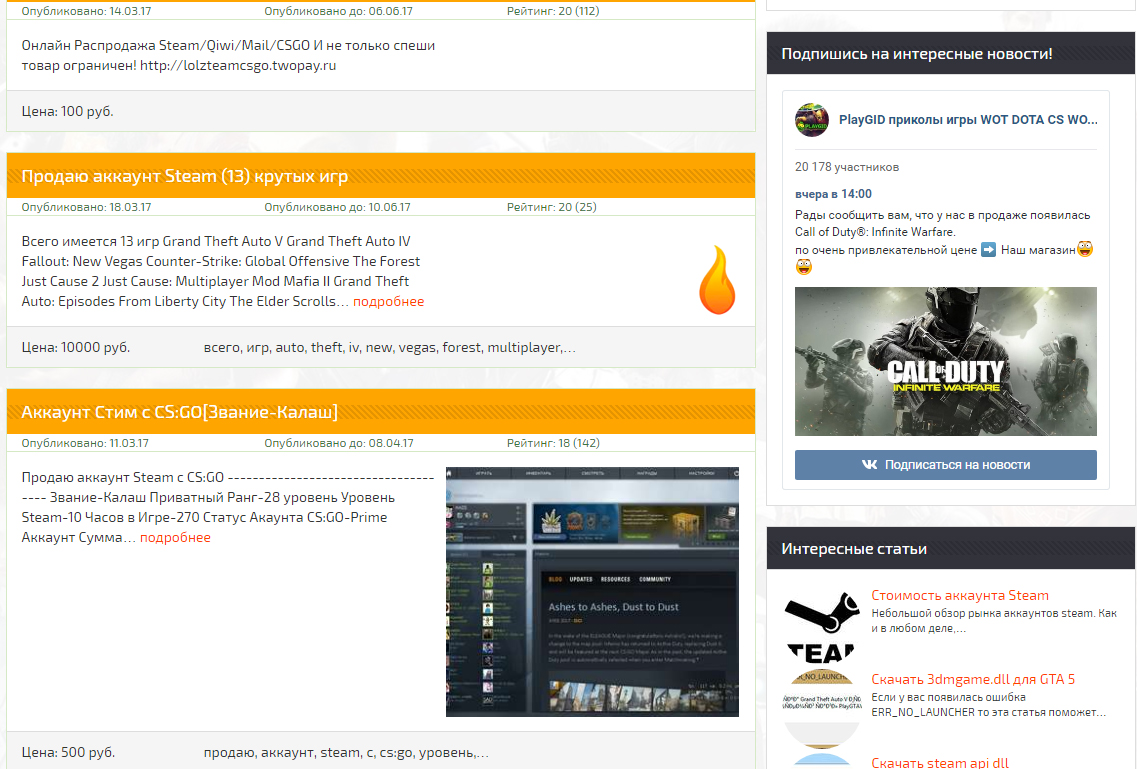Open 'Аккаунт Стим с CS:GO[Звание-Калаш]' listing
The image size is (1137, 769).
pyautogui.click(x=180, y=412)
